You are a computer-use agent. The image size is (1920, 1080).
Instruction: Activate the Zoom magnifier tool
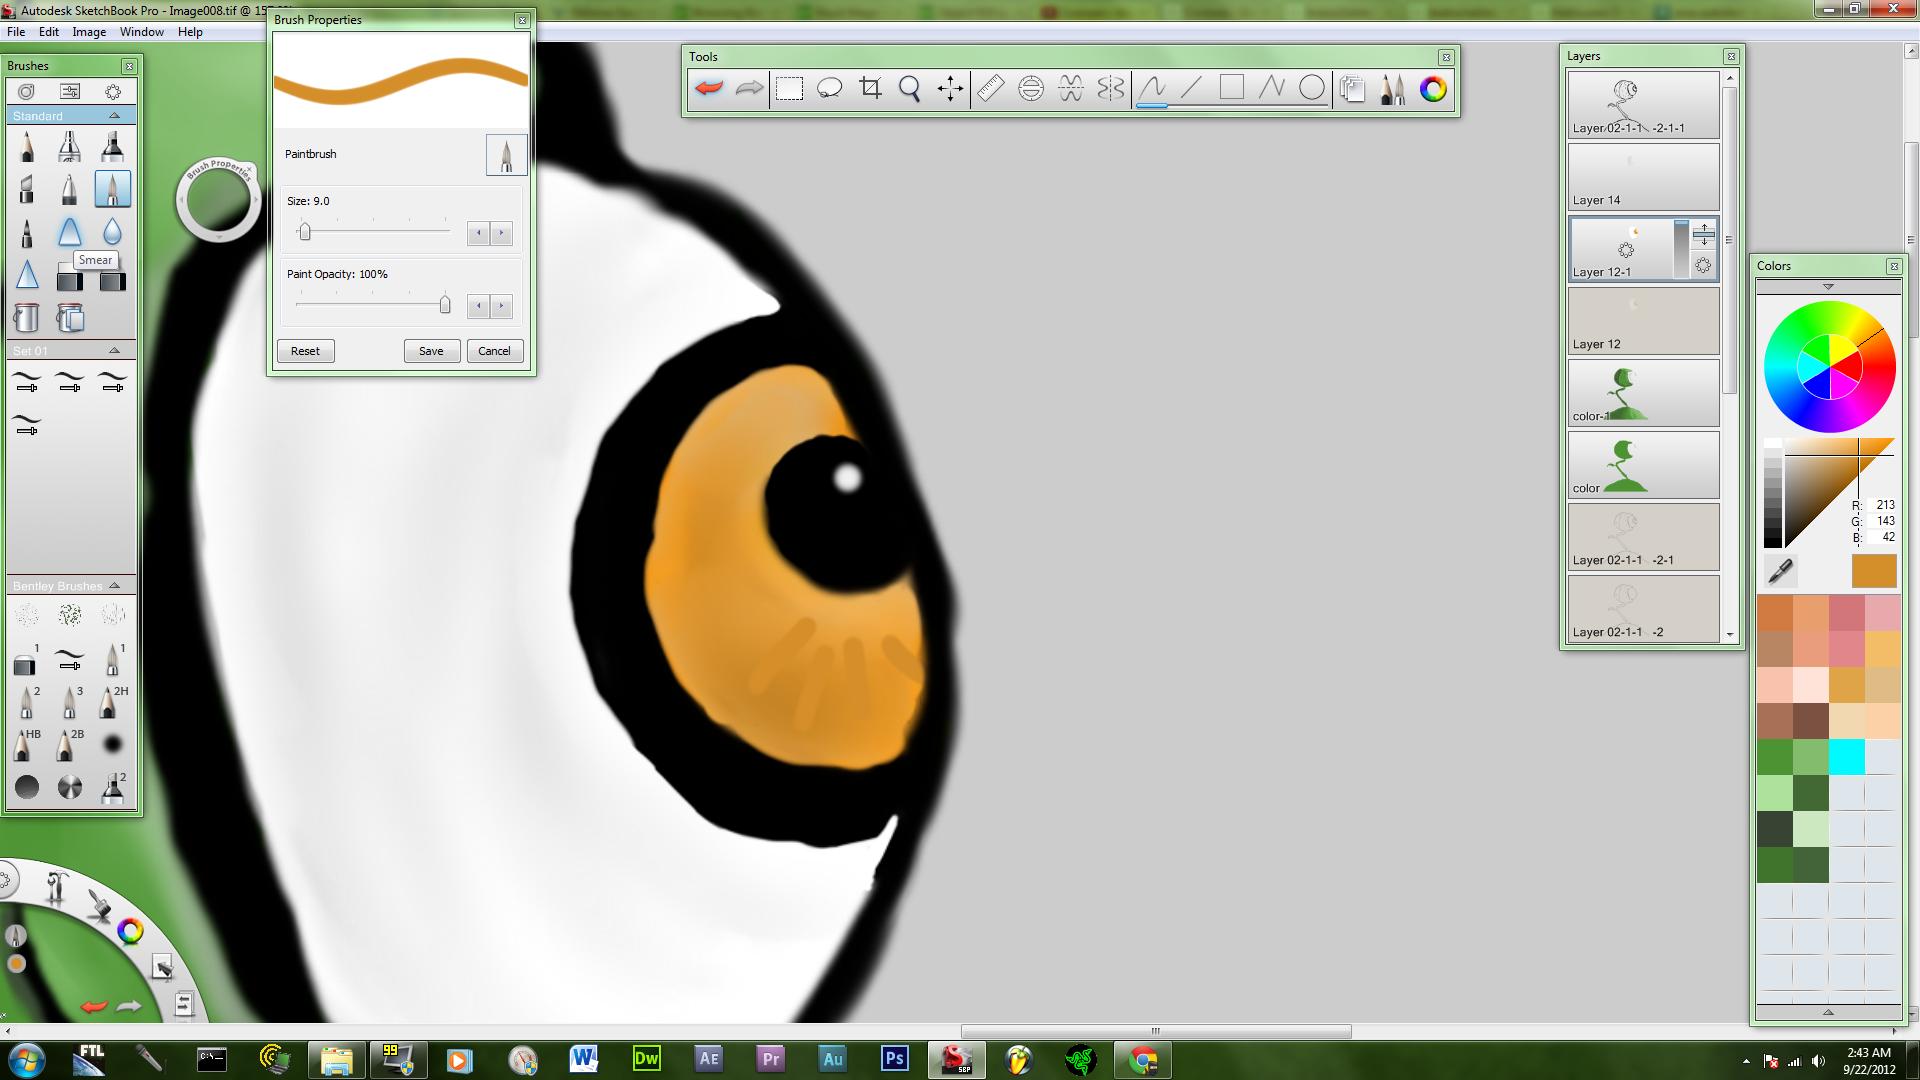click(x=910, y=89)
